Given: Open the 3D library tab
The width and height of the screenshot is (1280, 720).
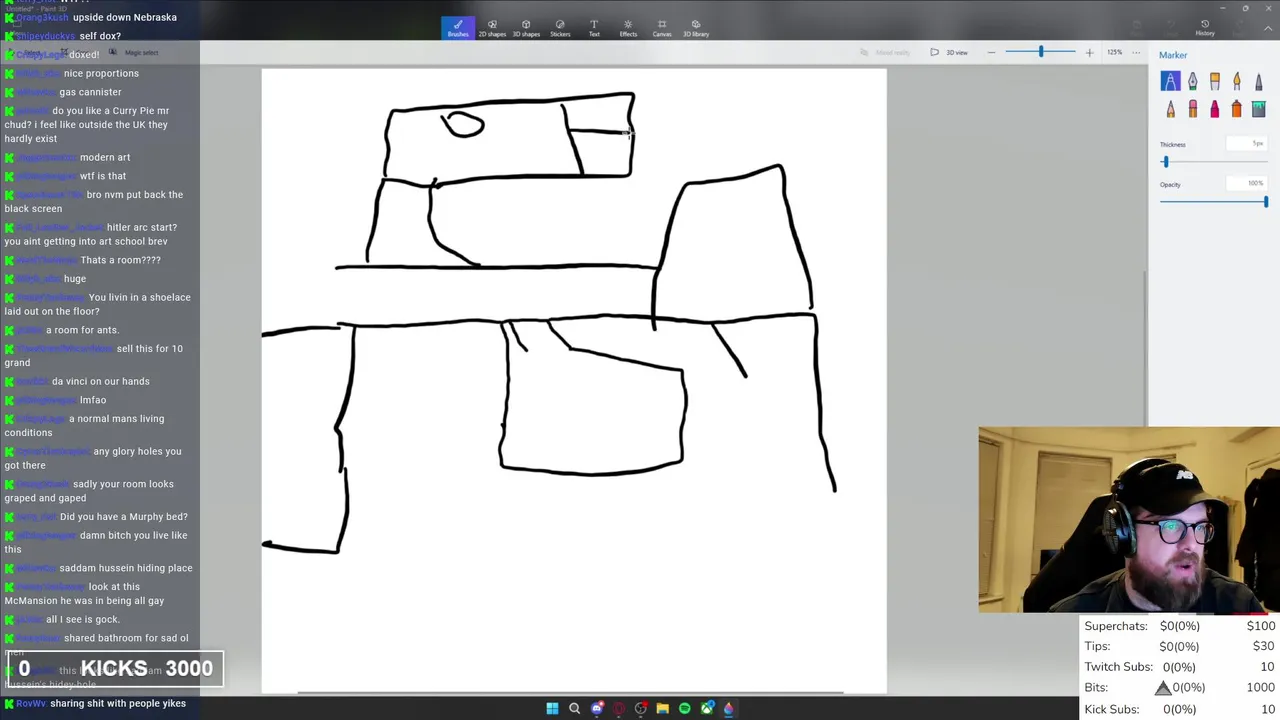Looking at the screenshot, I should pos(696,28).
